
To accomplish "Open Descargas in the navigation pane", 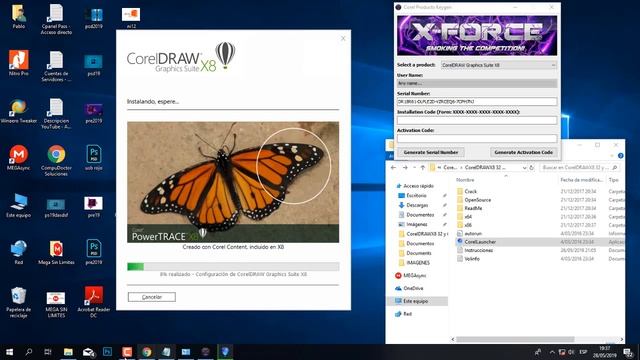I will point(417,205).
